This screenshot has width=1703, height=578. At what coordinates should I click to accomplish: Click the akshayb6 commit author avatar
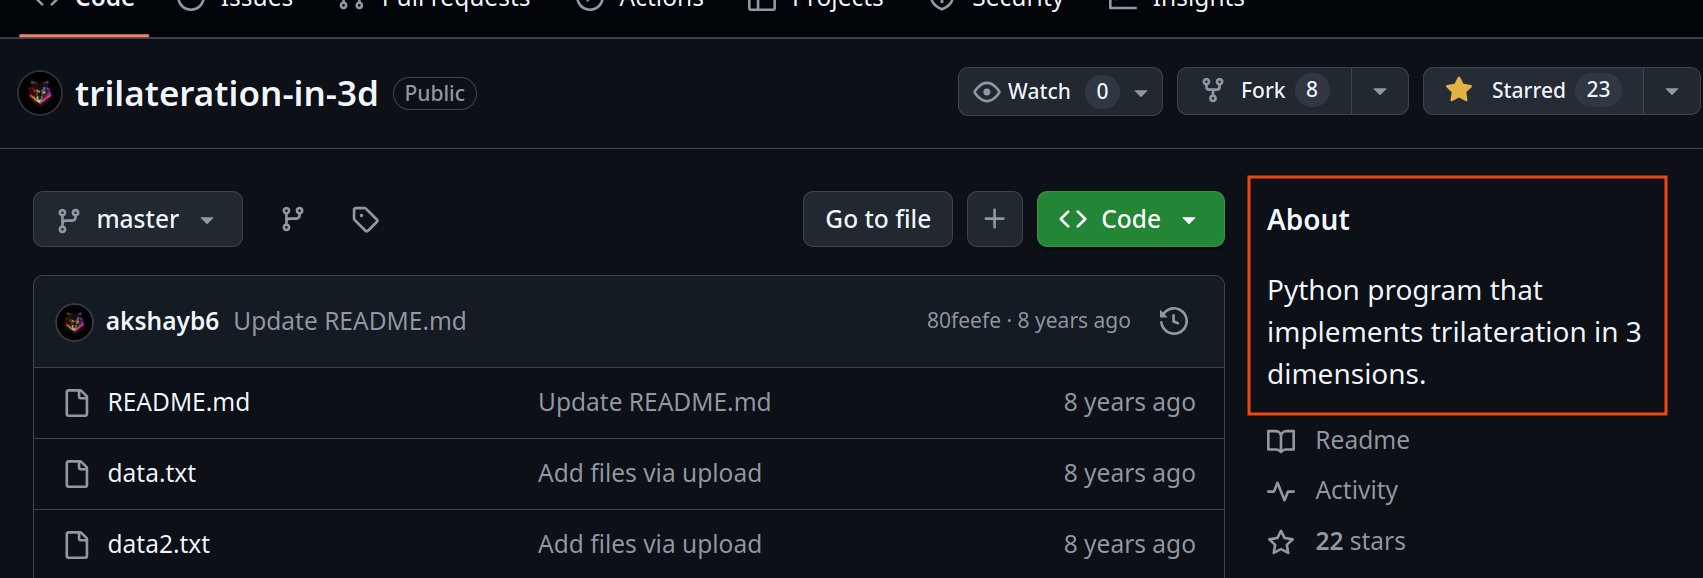click(74, 322)
